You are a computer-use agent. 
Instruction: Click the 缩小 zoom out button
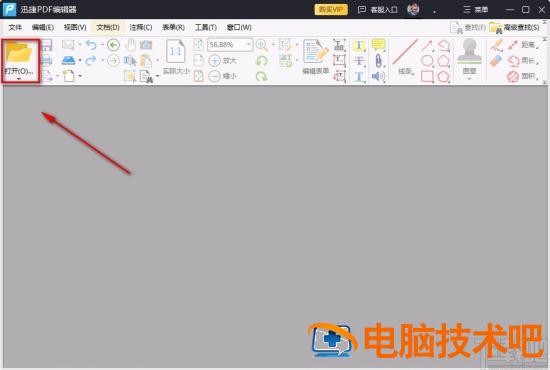[223, 76]
